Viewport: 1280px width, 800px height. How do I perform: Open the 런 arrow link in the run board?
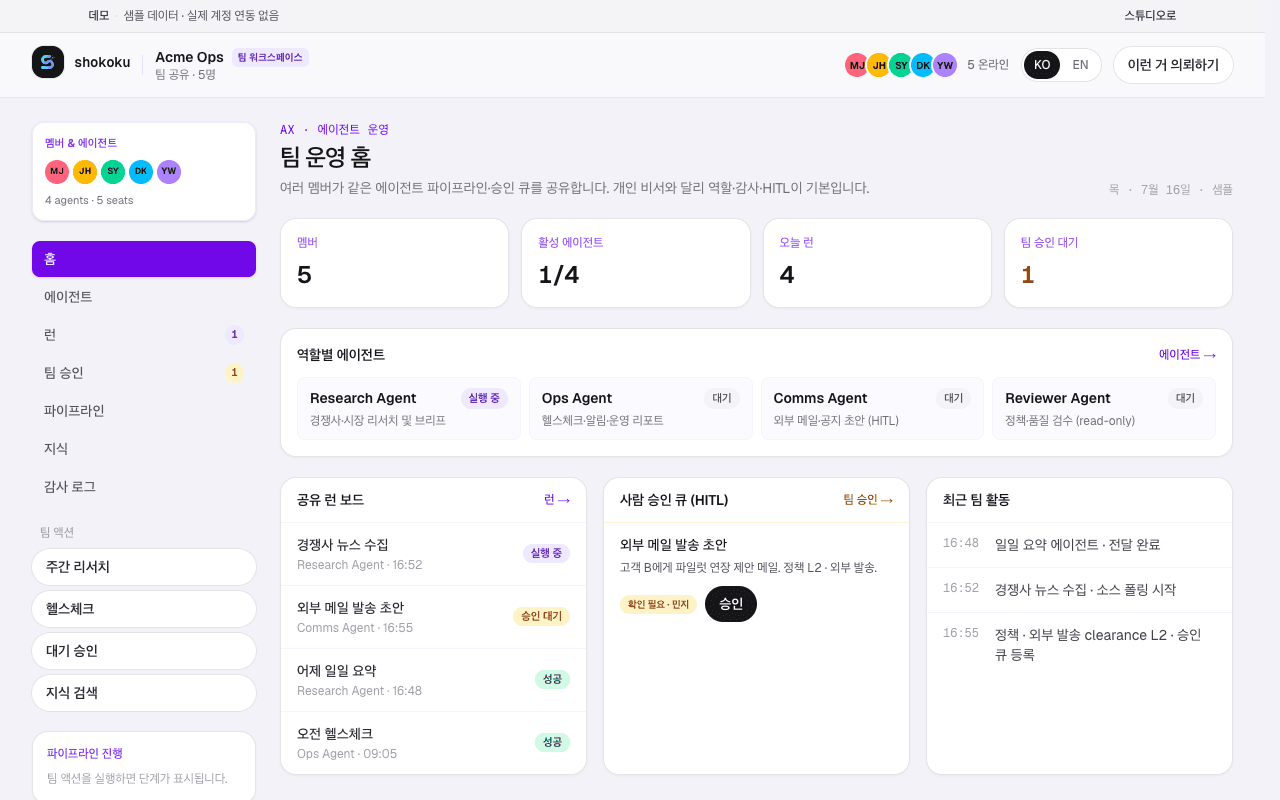[x=557, y=500]
